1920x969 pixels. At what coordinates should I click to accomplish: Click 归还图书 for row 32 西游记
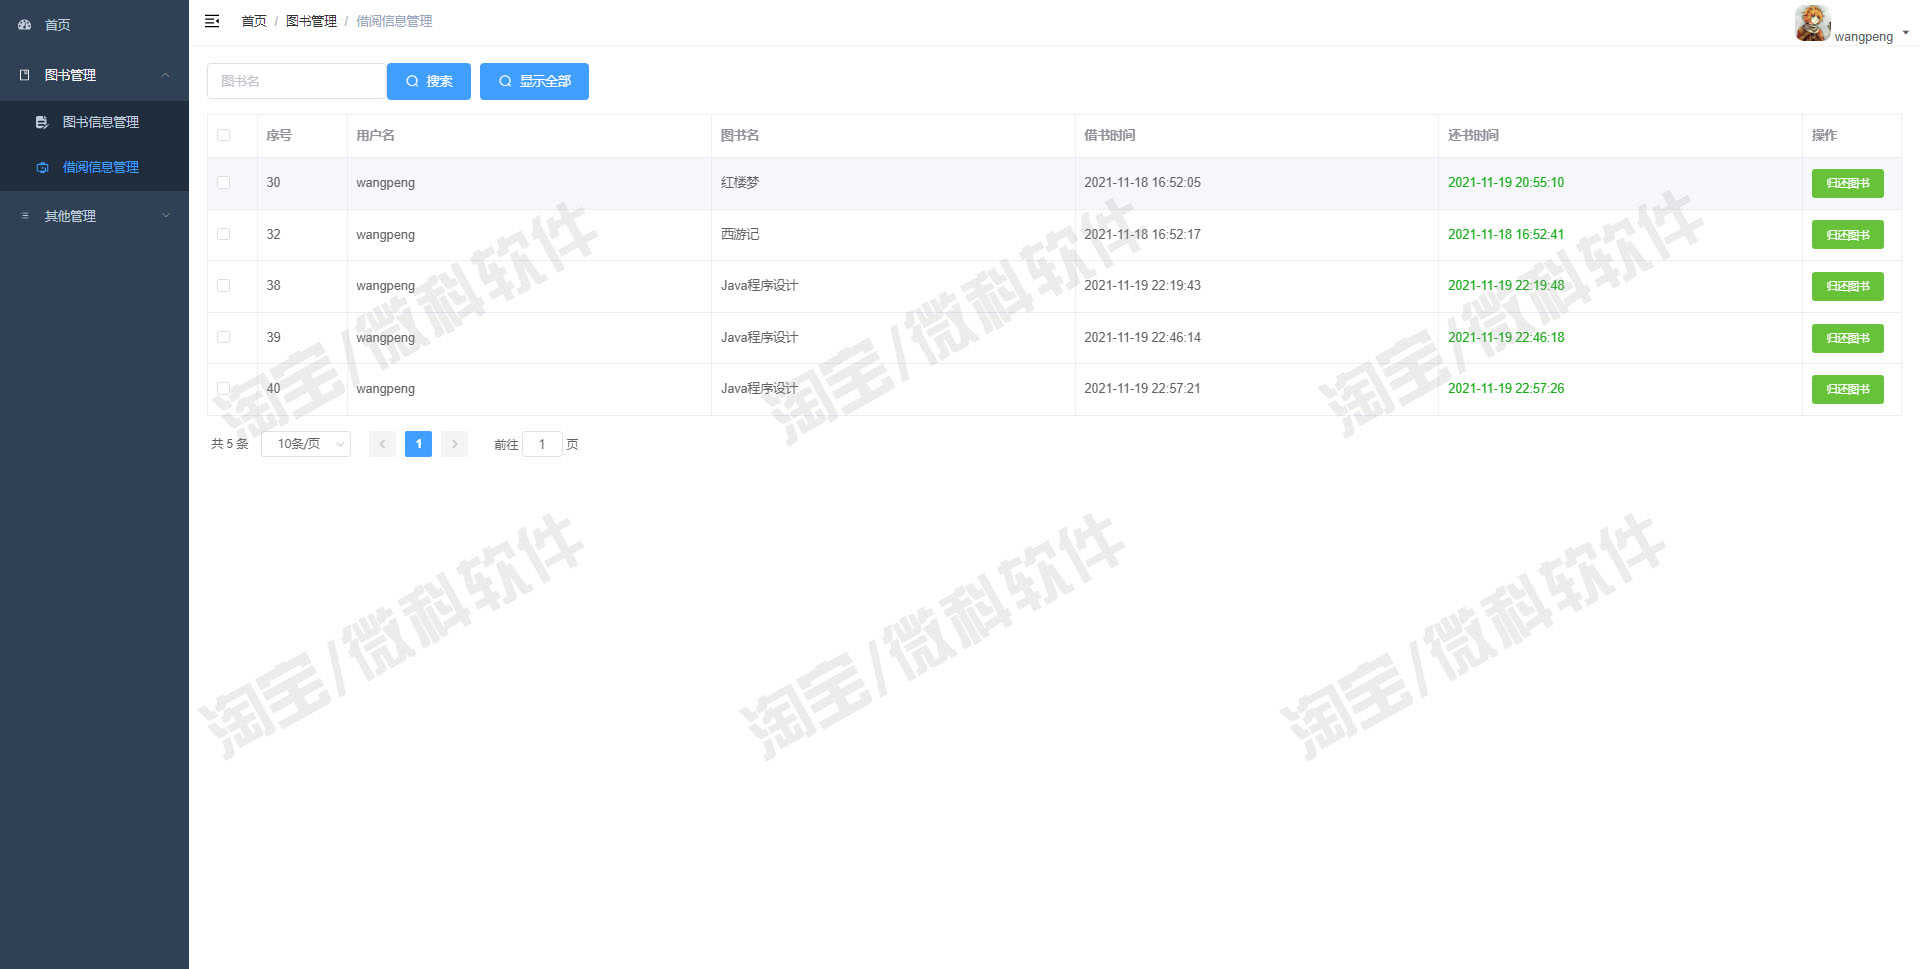tap(1848, 235)
